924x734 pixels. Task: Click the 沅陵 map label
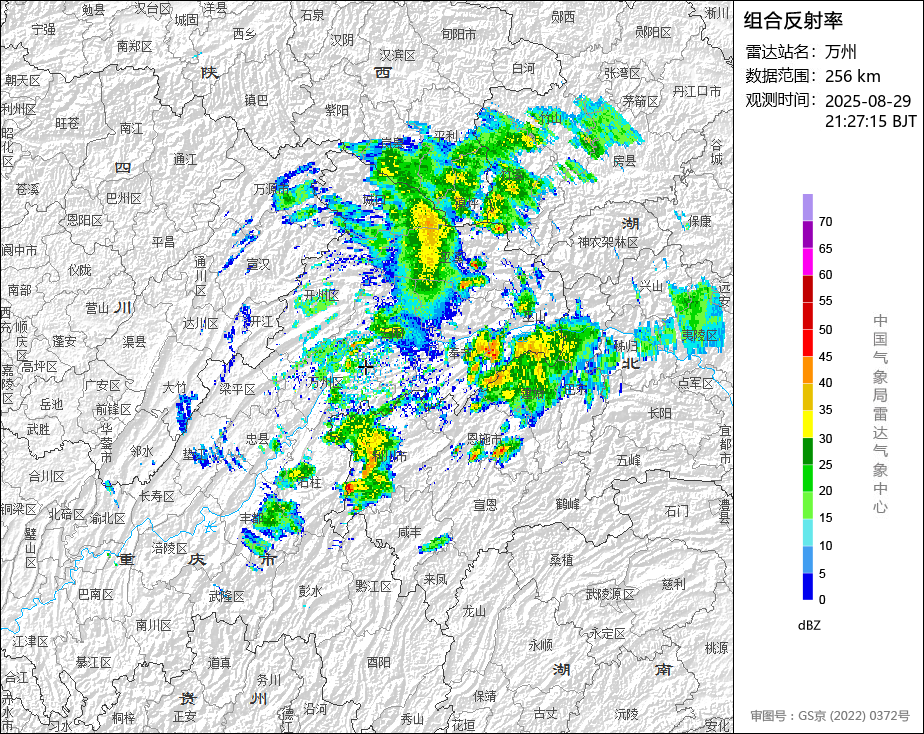pos(626,714)
